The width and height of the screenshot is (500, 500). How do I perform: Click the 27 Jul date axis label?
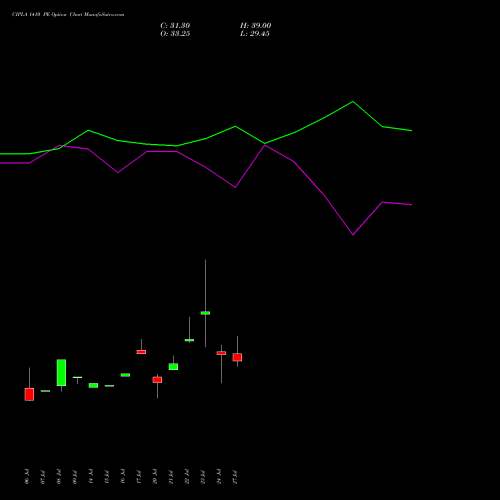click(x=235, y=476)
